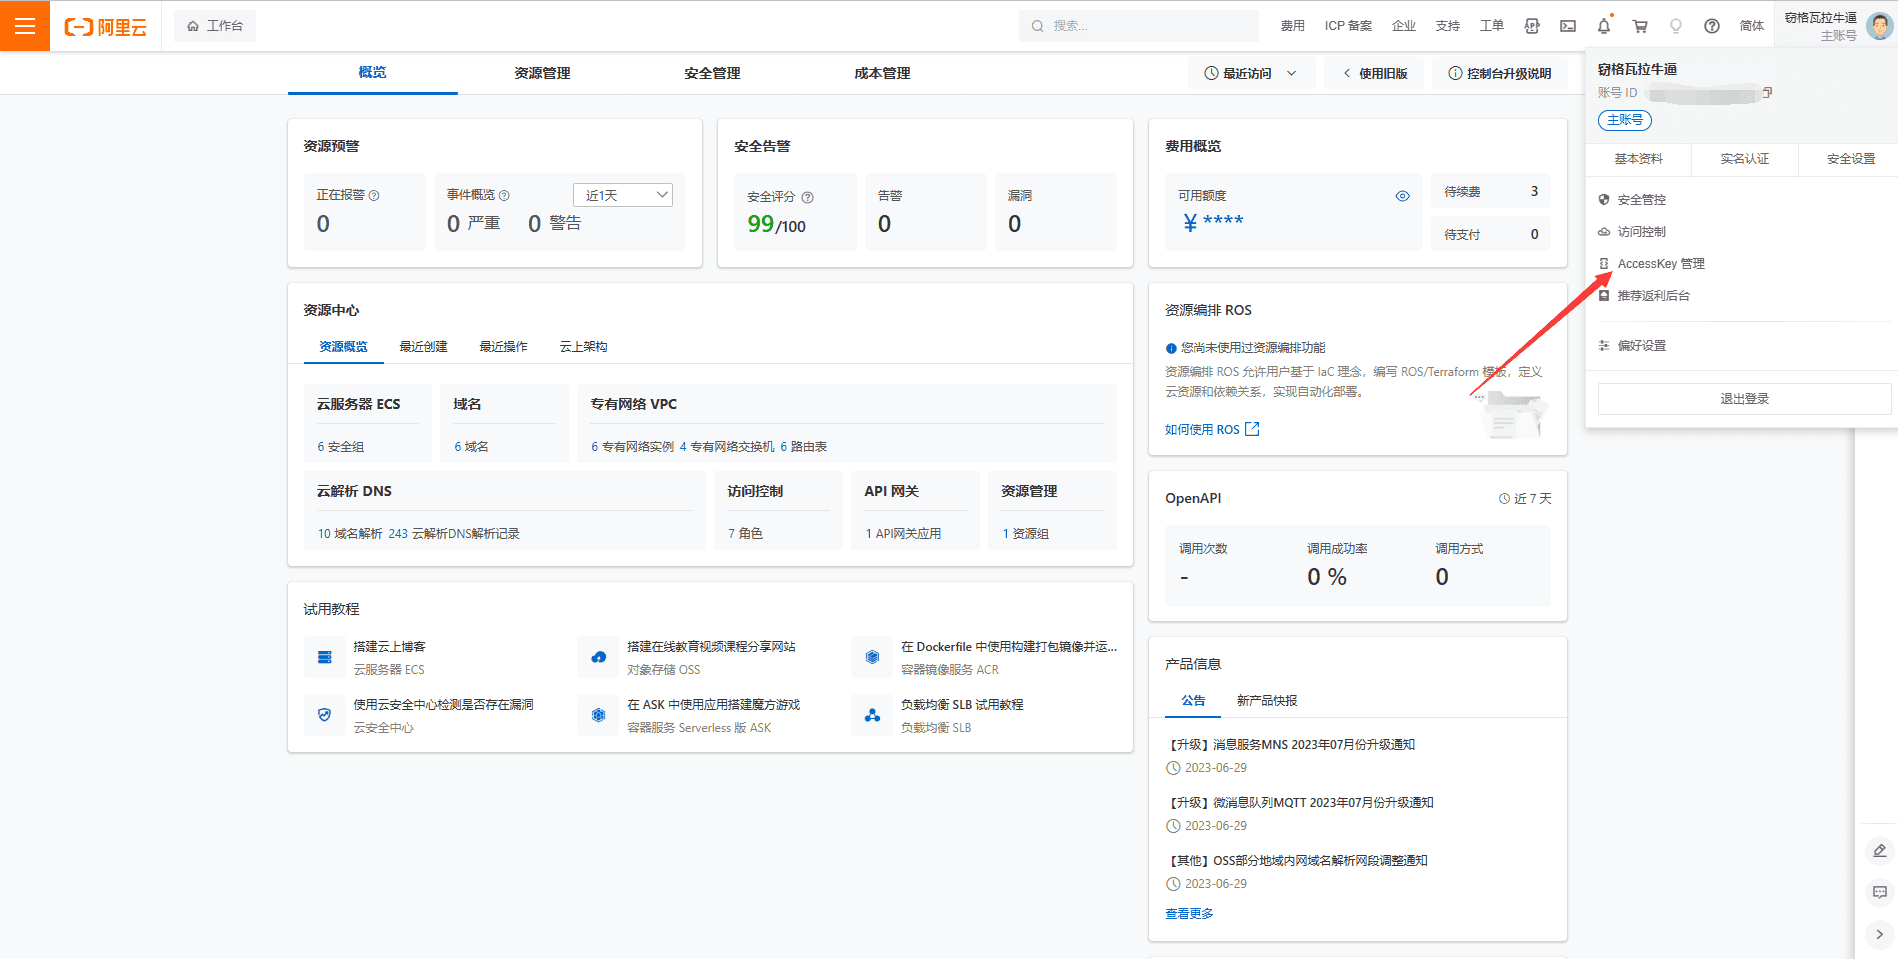
Task: Open the Cloud Shell terminal icon
Action: [x=1567, y=25]
